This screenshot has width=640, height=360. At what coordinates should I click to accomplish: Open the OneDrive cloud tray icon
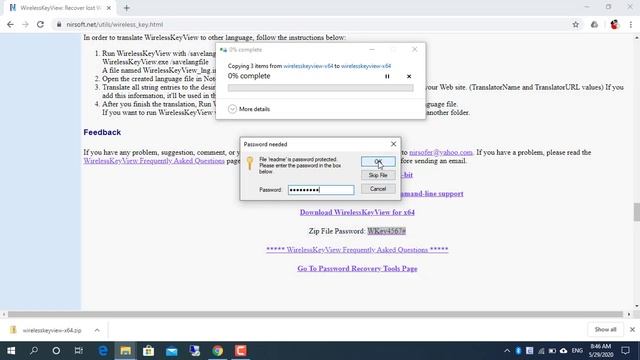point(564,351)
